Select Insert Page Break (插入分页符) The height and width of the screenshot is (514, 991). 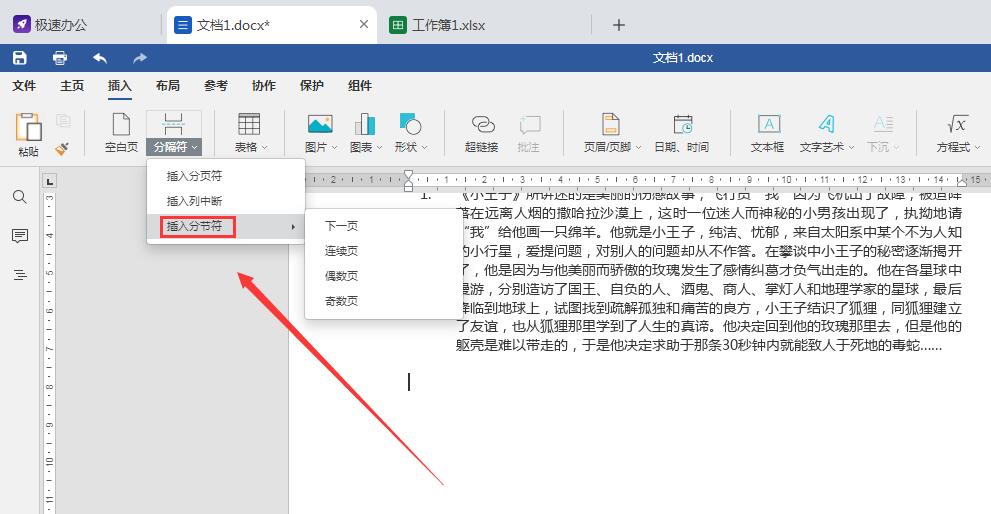point(194,176)
